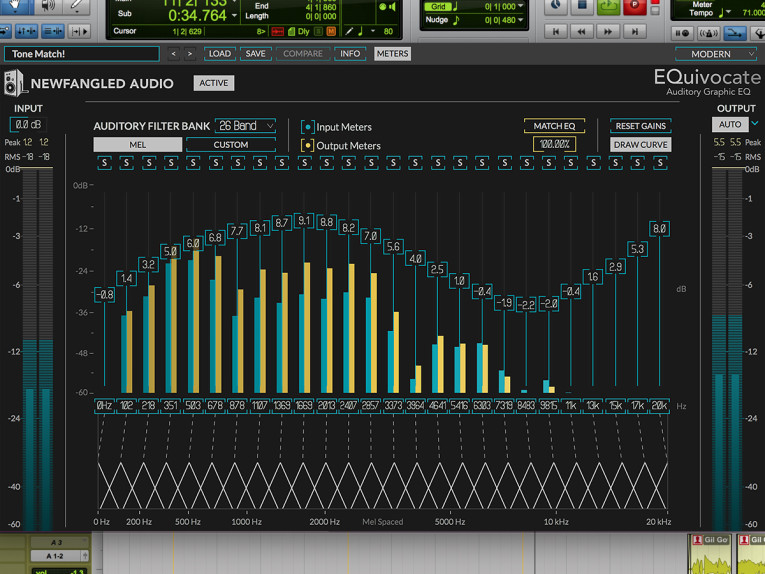Select the Pencil tool
The image size is (765, 574).
click(x=77, y=6)
